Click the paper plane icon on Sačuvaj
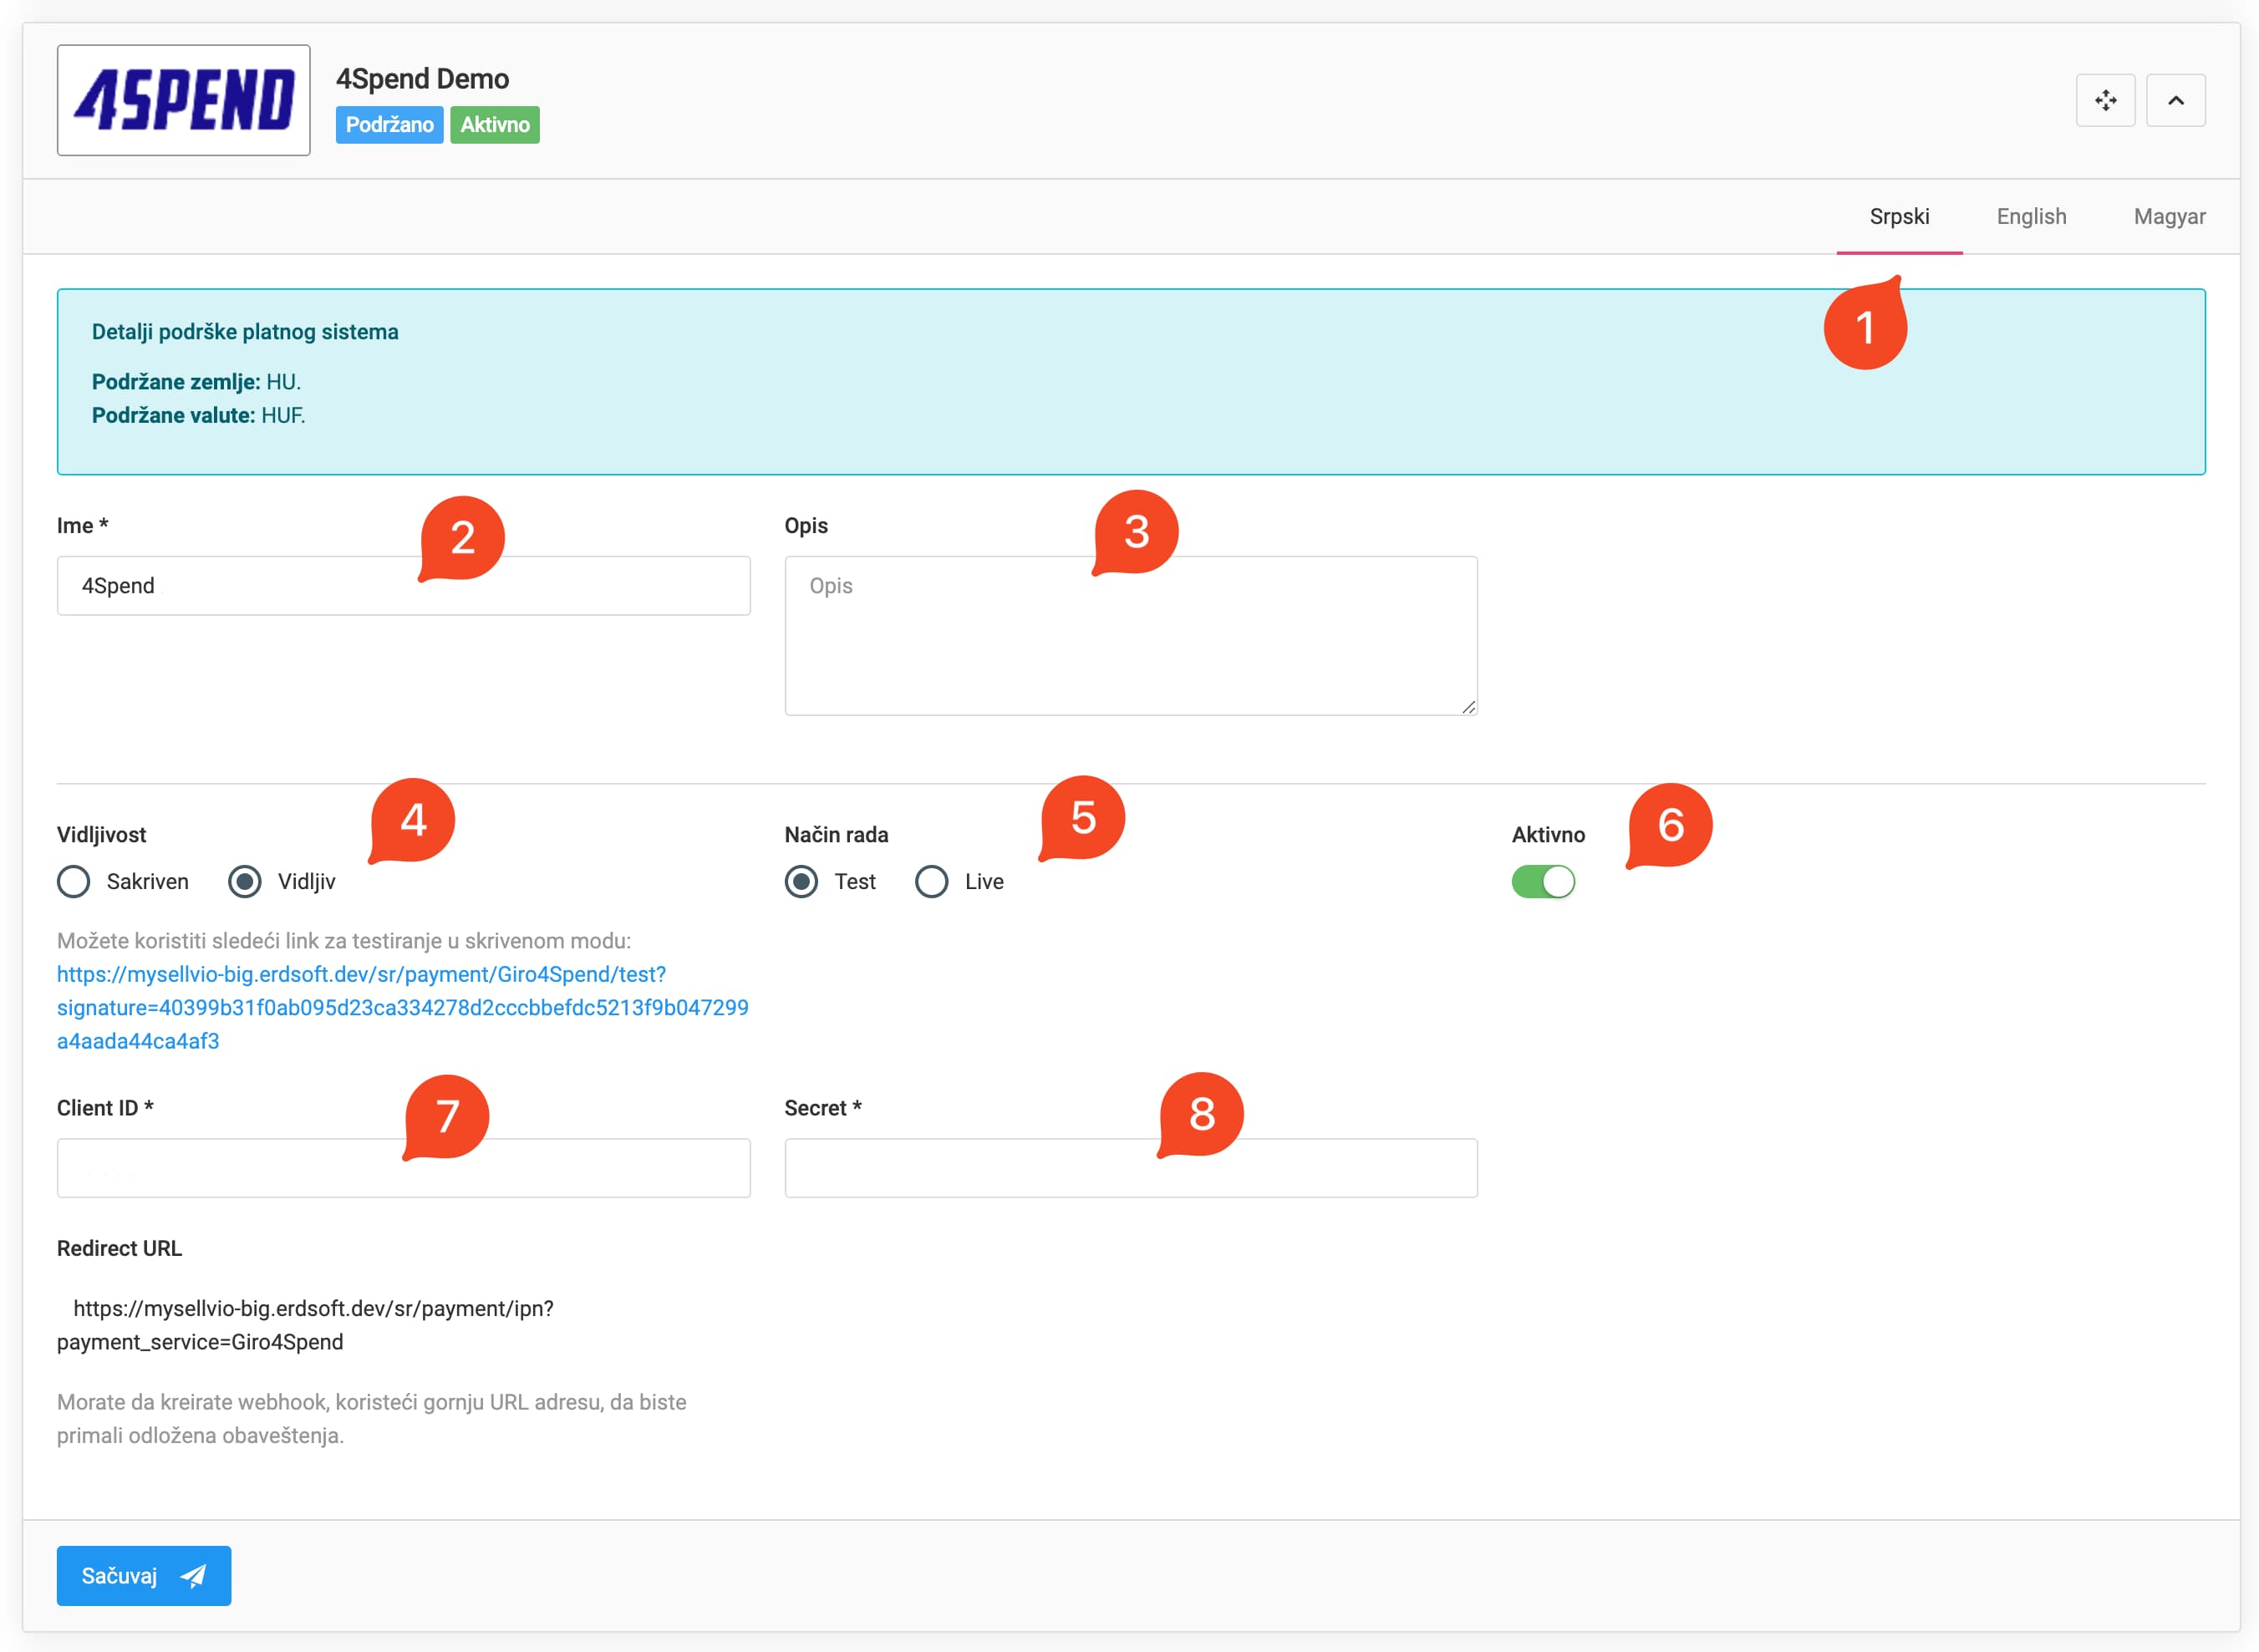 193,1576
